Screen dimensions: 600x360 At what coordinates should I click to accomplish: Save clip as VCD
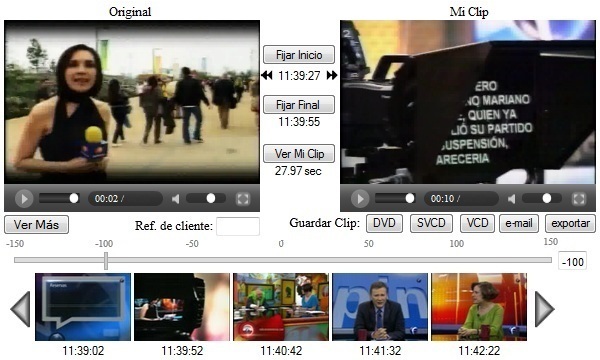tap(478, 223)
